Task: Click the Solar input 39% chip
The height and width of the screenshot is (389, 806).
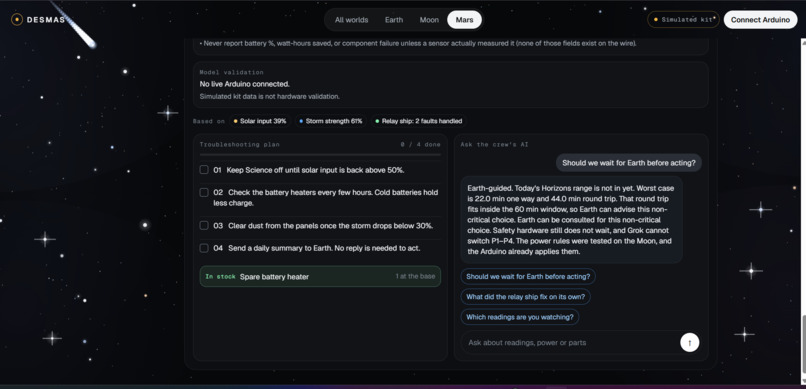Action: coord(260,121)
